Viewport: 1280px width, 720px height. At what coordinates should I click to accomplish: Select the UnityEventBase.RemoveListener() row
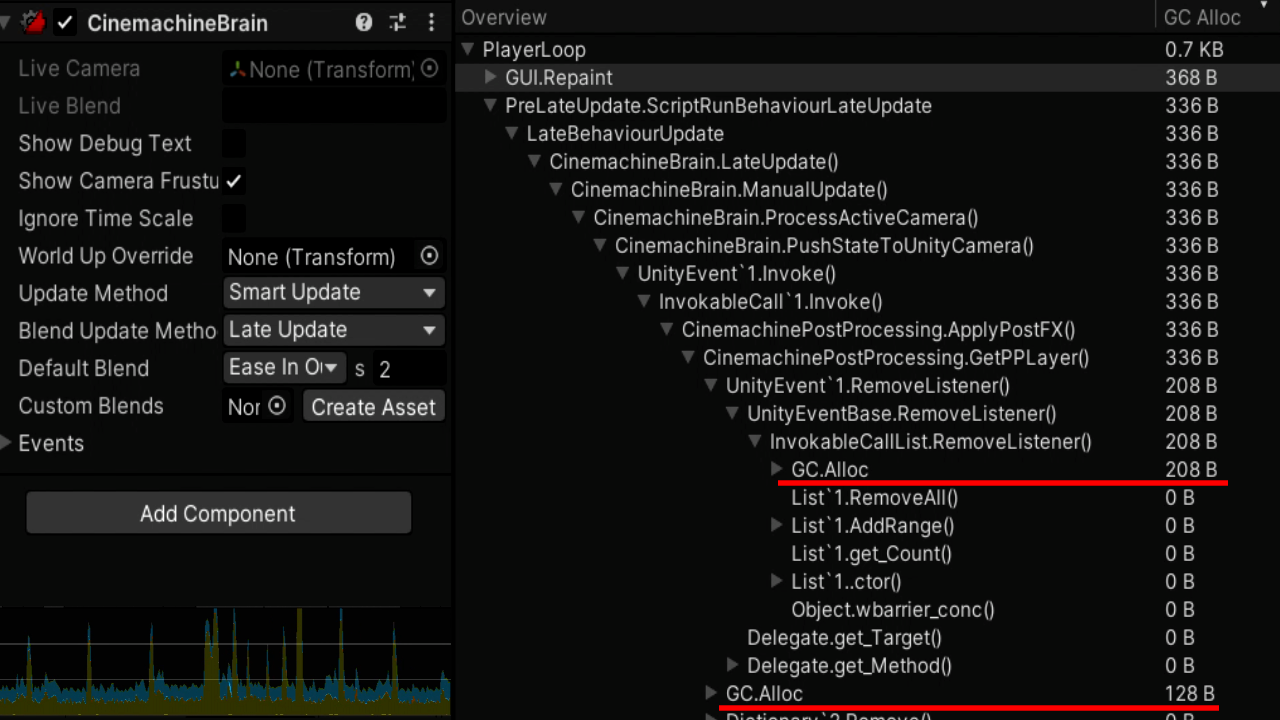pos(867,413)
